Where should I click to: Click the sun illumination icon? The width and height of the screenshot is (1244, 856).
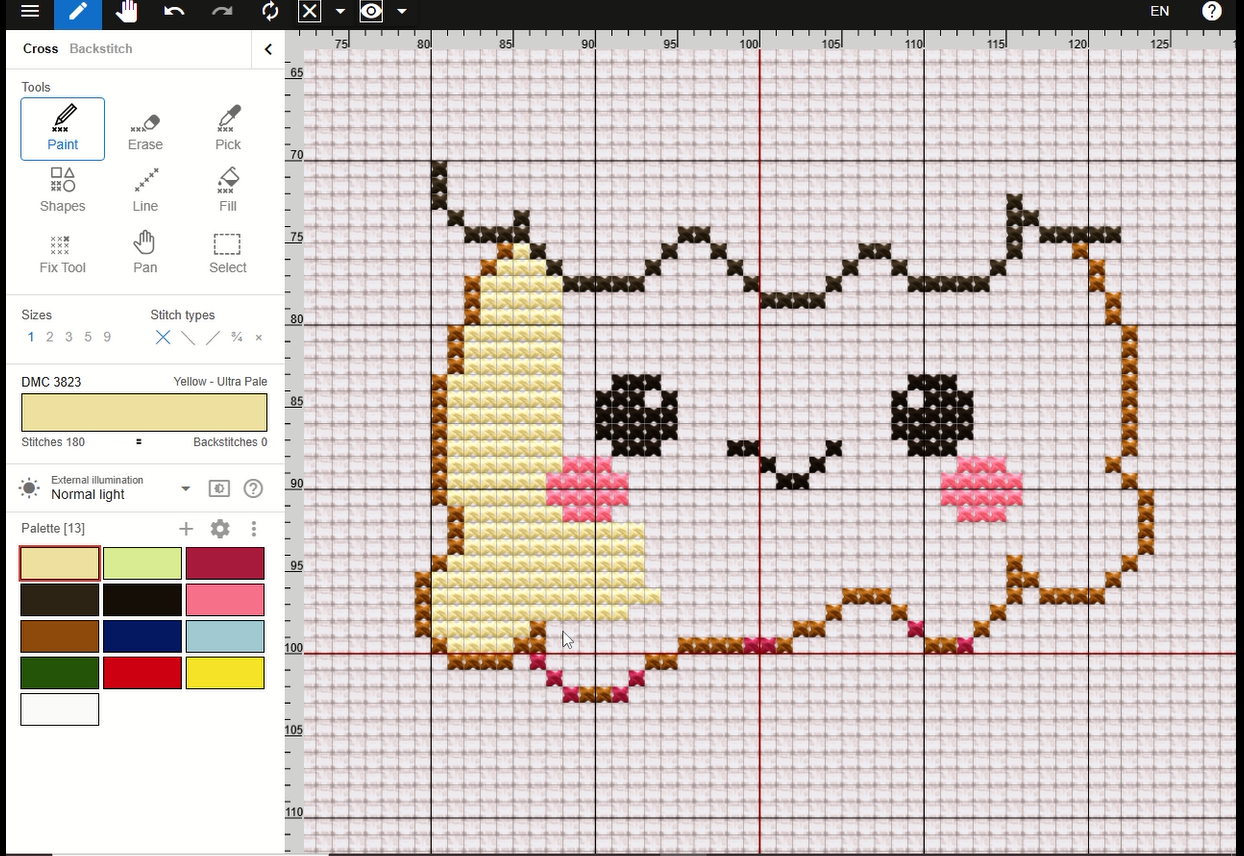tap(30, 488)
